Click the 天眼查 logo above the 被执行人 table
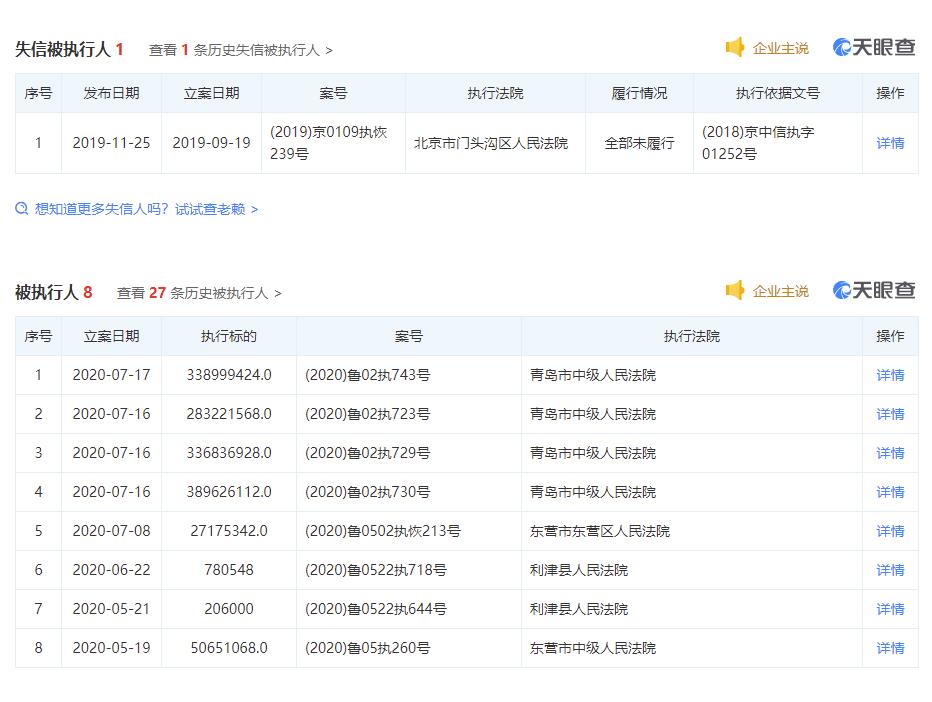The image size is (932, 702). (x=874, y=291)
